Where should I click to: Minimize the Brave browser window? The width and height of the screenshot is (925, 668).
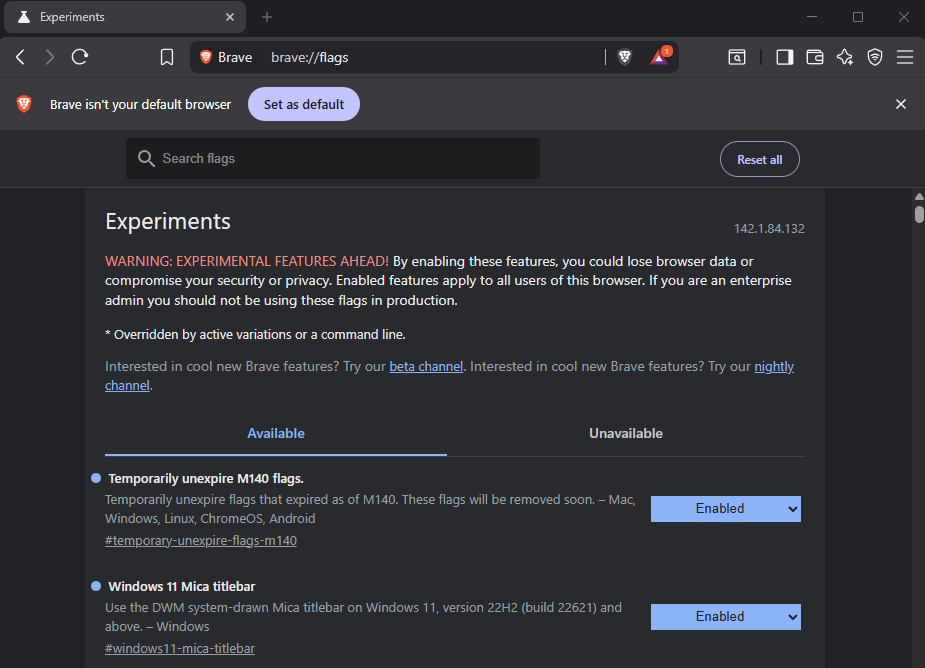812,17
